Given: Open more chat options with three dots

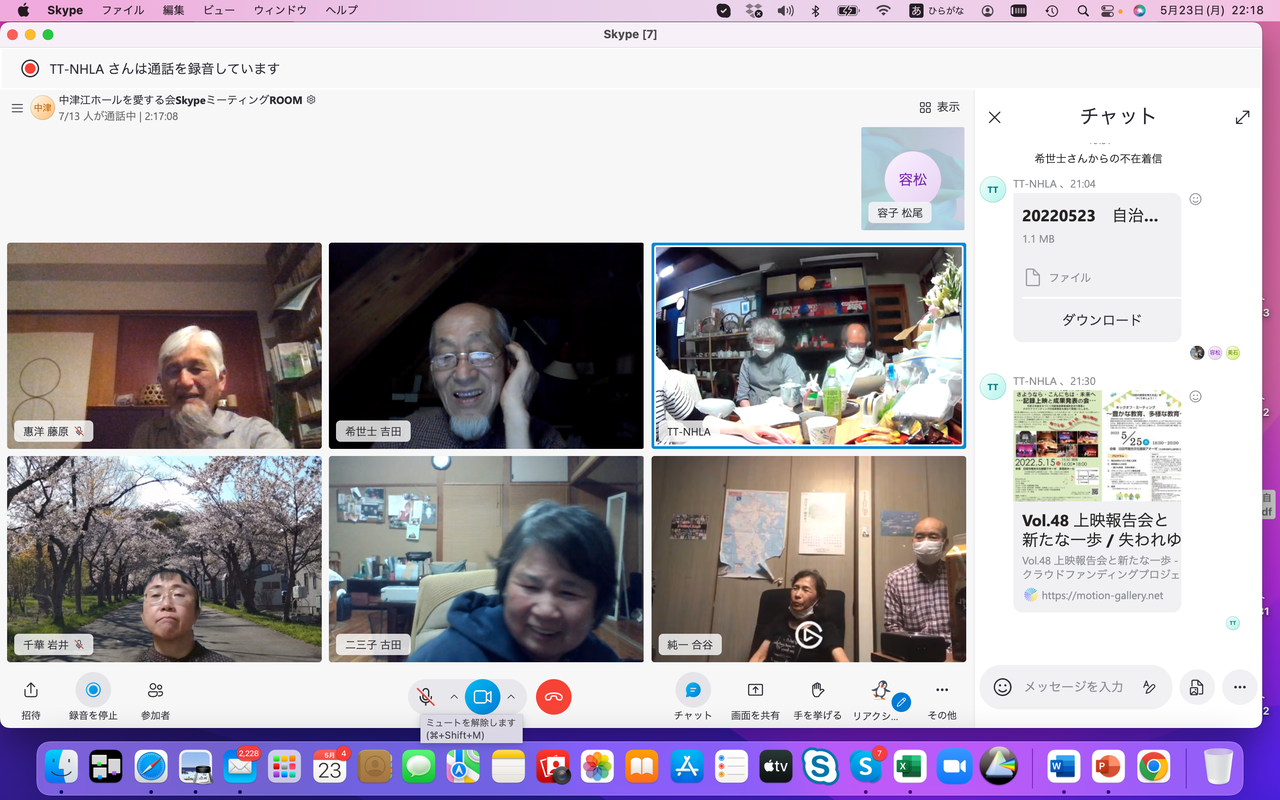Looking at the screenshot, I should click(x=1240, y=687).
